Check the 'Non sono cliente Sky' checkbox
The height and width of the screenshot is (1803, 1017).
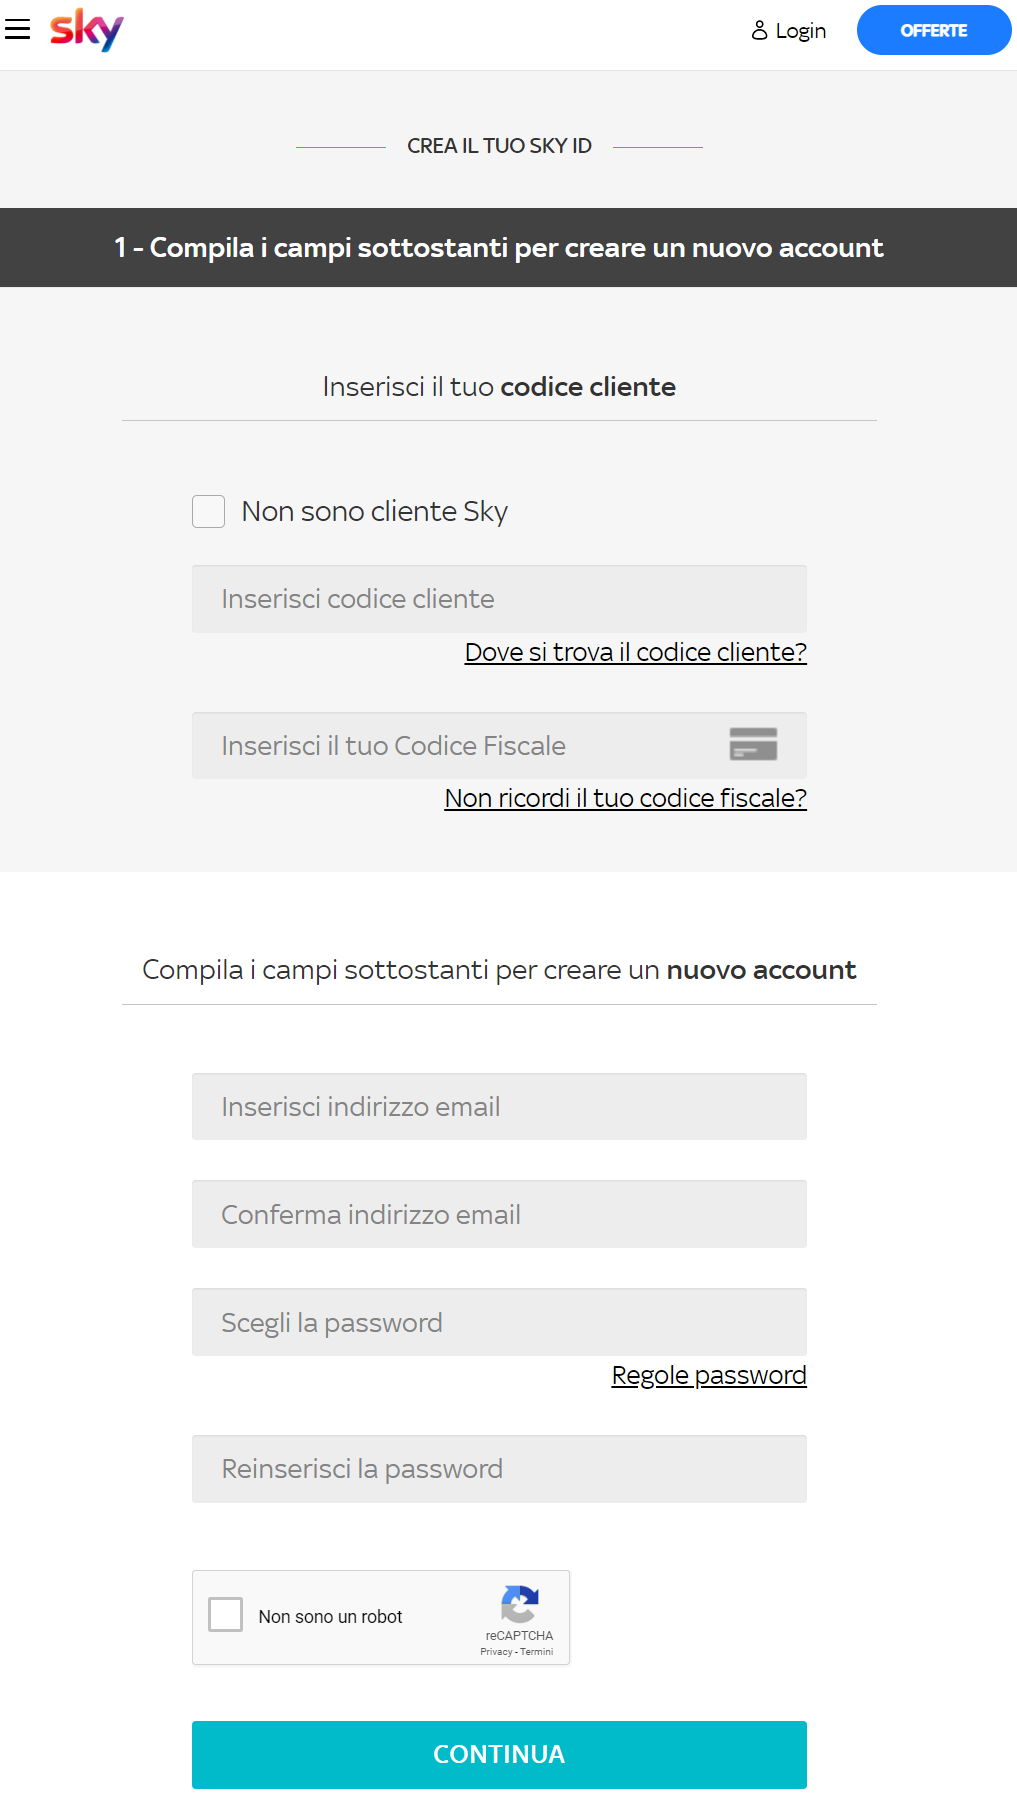tap(208, 511)
